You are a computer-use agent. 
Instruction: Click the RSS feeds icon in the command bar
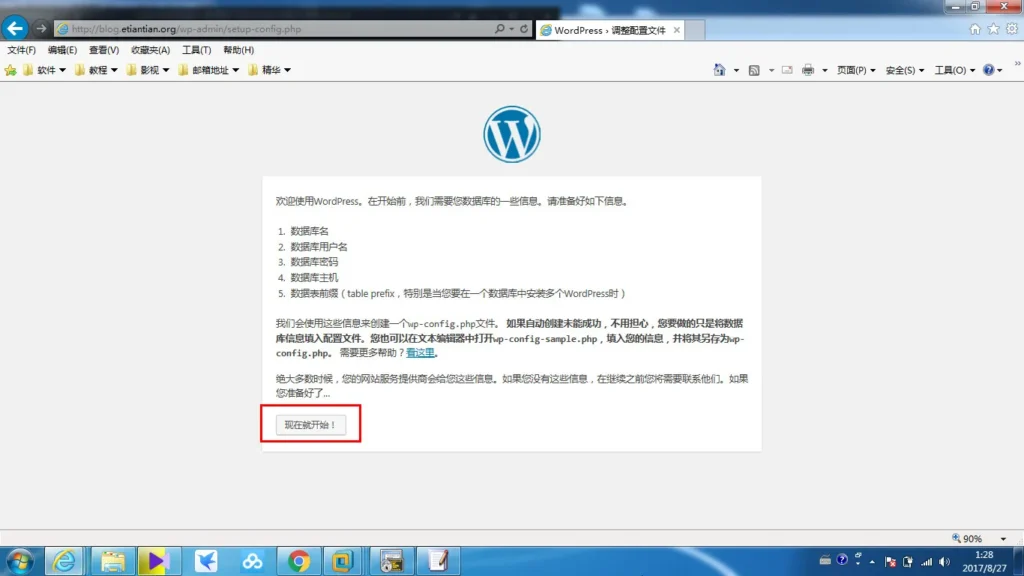(x=754, y=70)
